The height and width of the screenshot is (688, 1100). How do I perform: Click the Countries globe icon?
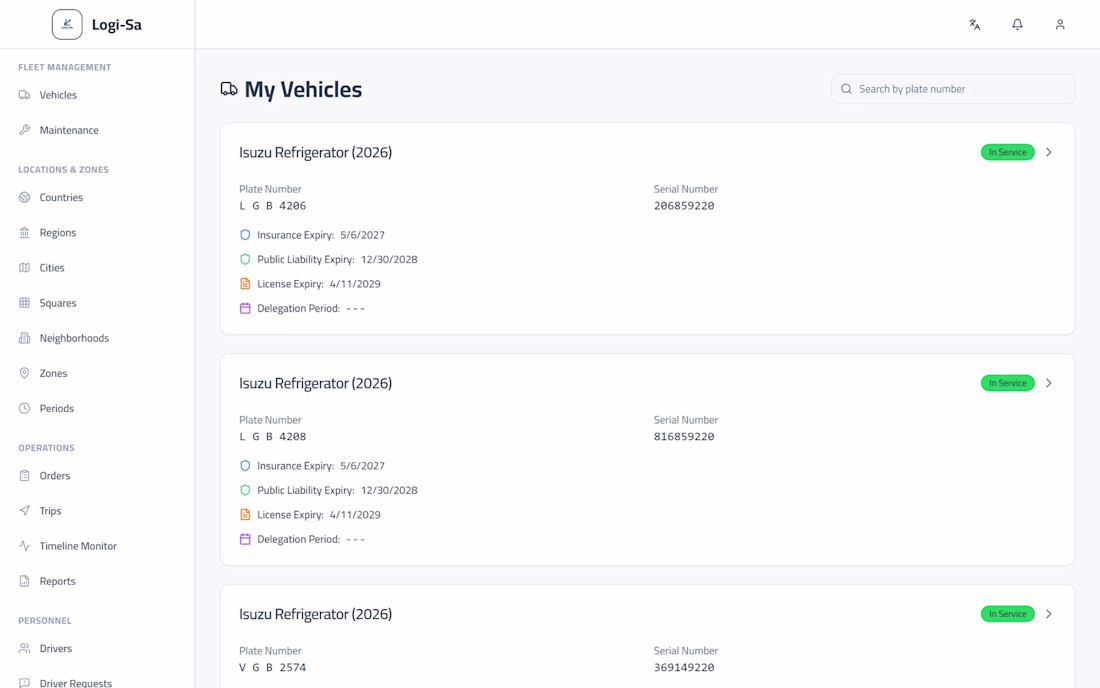click(25, 197)
